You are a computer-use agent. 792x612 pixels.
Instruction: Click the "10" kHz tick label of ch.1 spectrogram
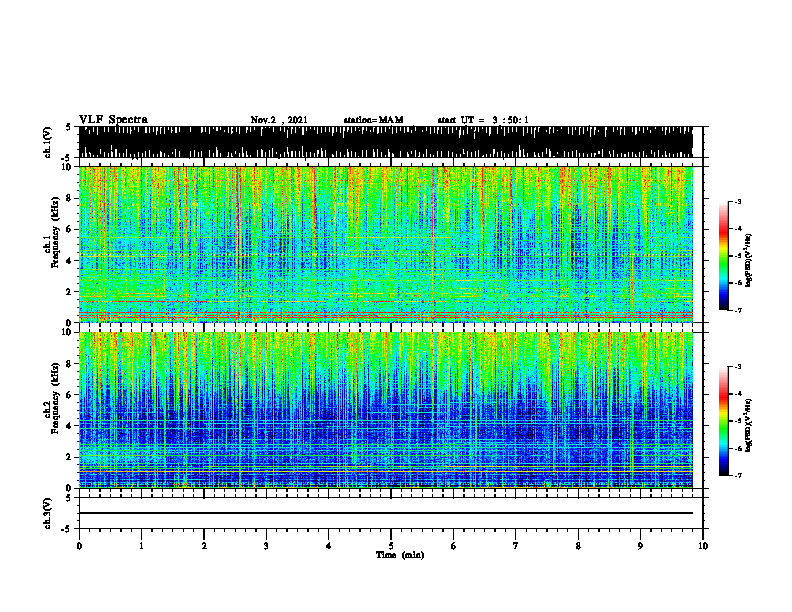click(67, 167)
